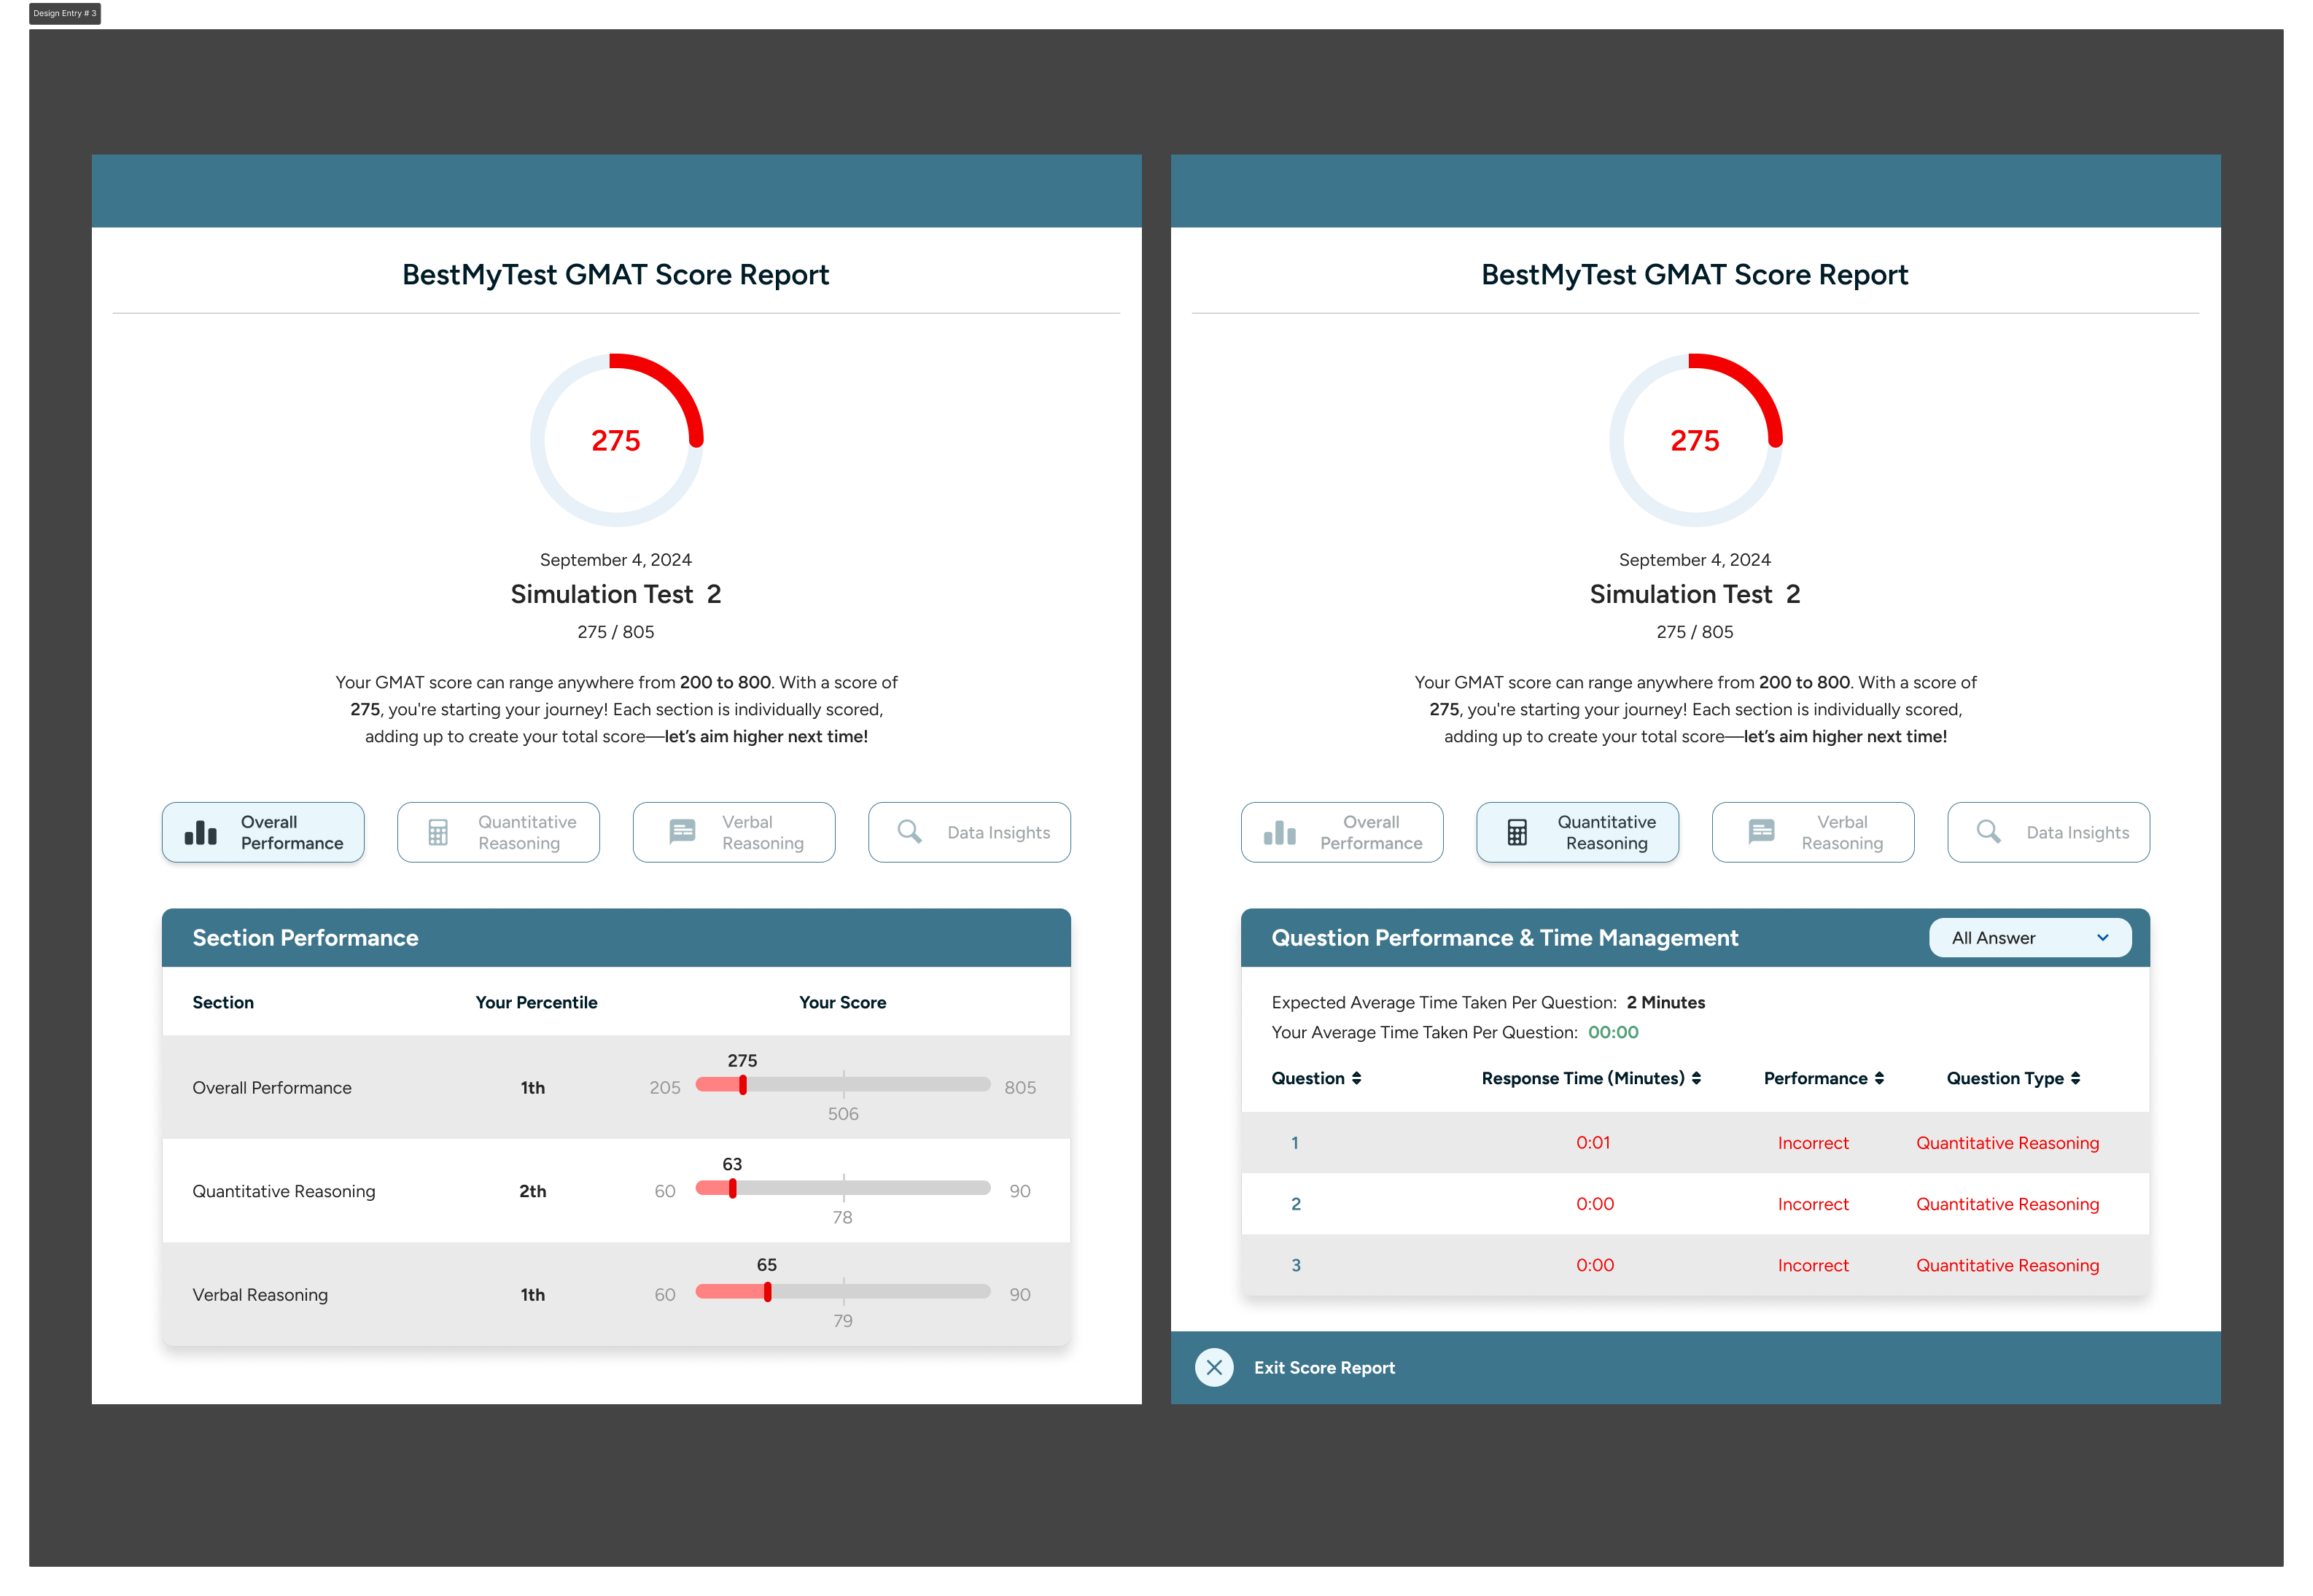Click the 'BestMyTest GMAT Score Report' title in right report
This screenshot has height=1596, width=2313.
point(1694,275)
